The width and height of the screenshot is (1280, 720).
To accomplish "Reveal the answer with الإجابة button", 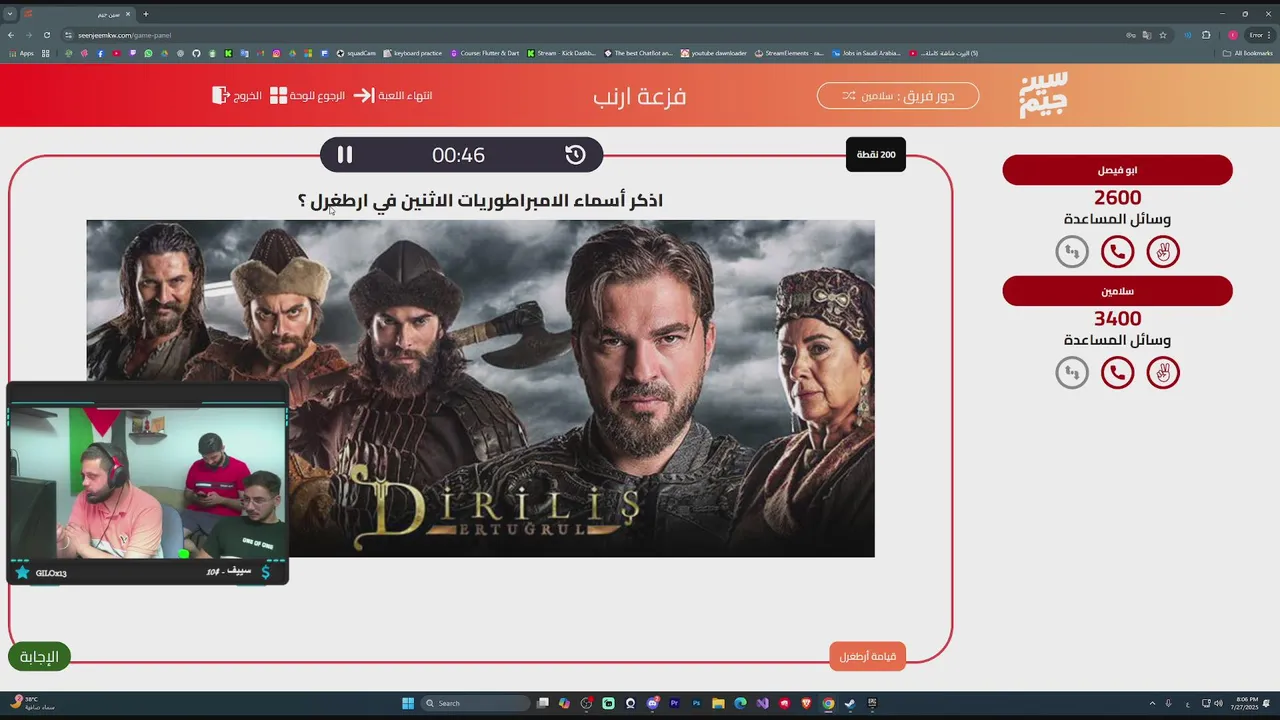I will pyautogui.click(x=39, y=656).
